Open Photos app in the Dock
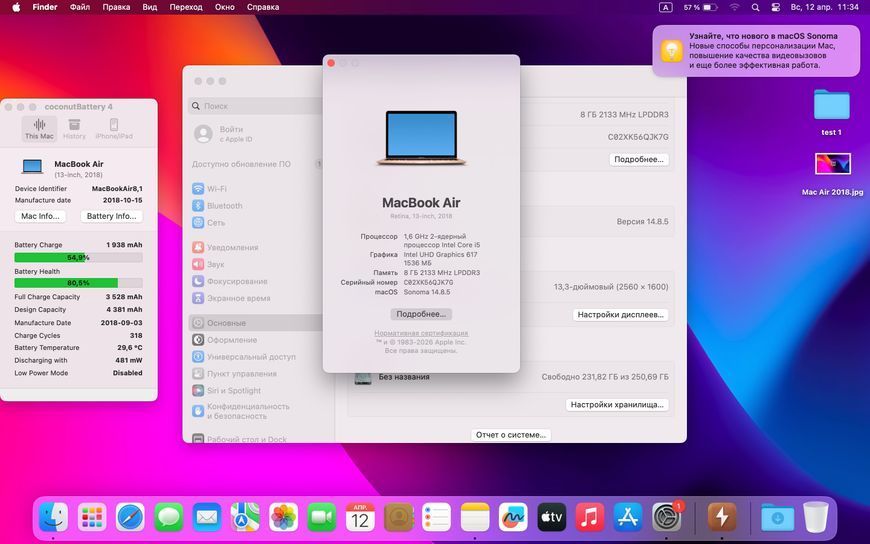The height and width of the screenshot is (544, 870). point(284,517)
